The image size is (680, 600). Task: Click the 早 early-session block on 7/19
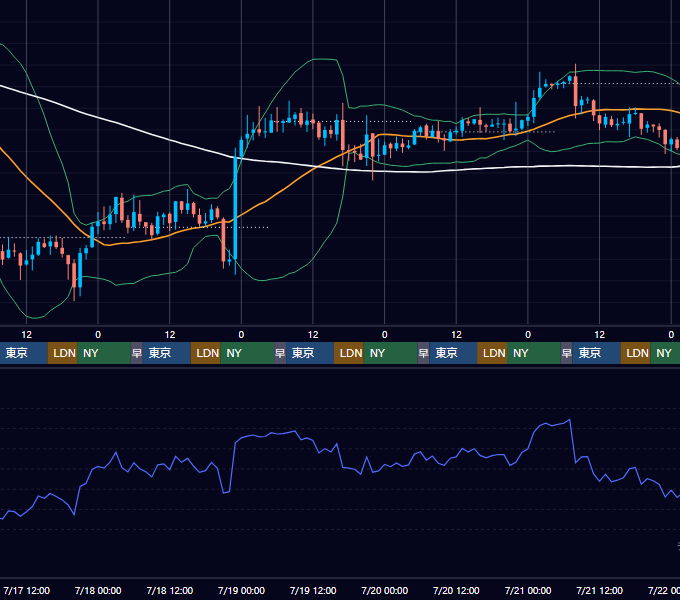click(x=280, y=353)
